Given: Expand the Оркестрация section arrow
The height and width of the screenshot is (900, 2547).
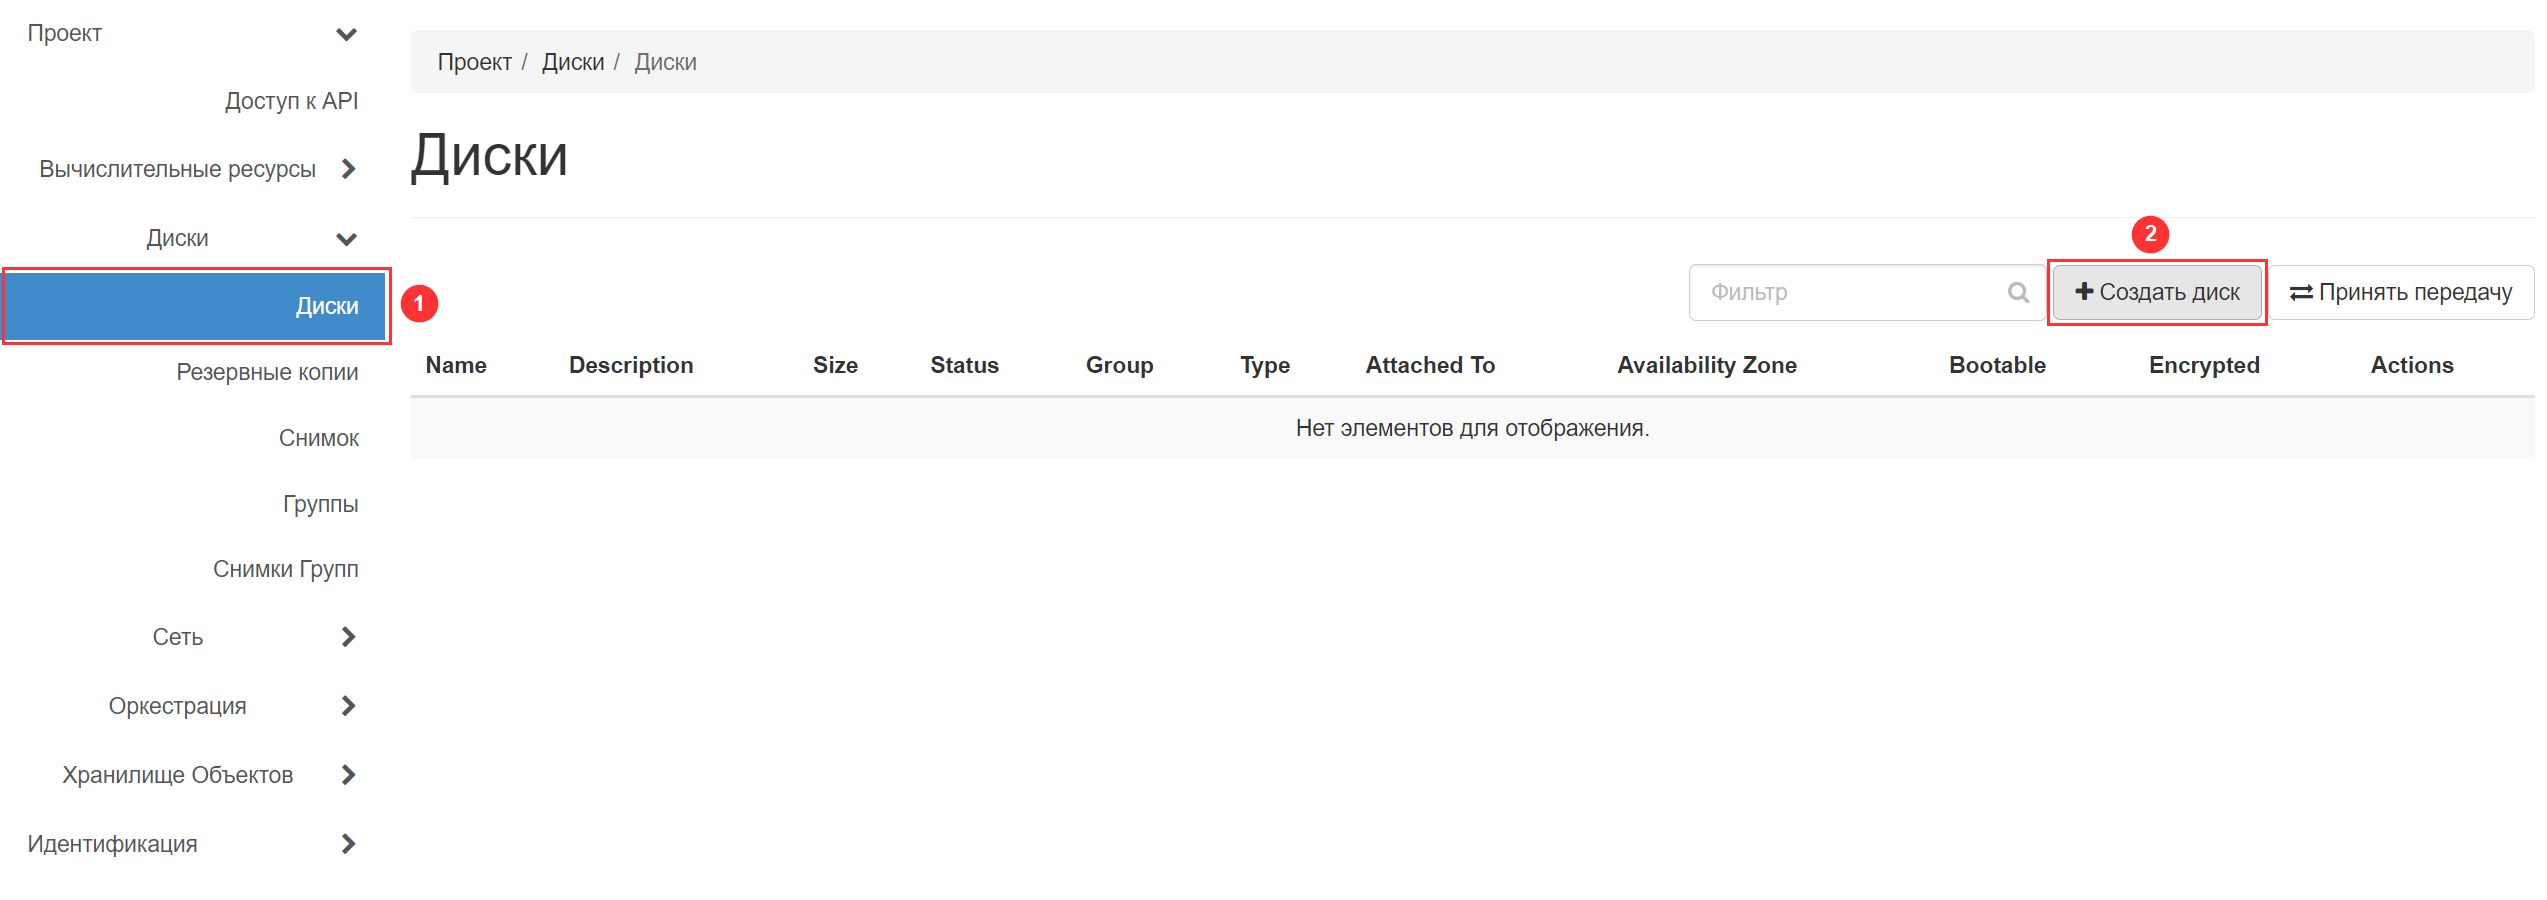Looking at the screenshot, I should tap(347, 706).
